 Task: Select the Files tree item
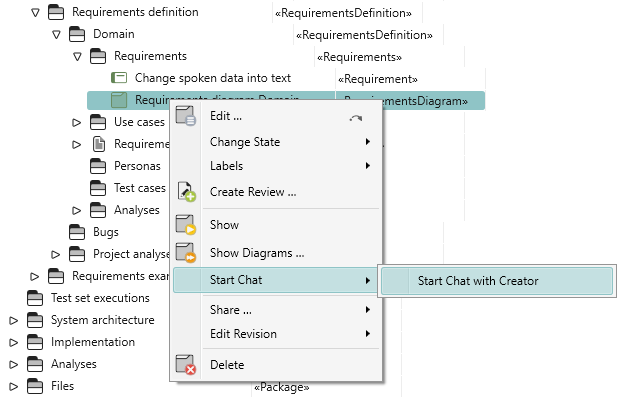(62, 386)
